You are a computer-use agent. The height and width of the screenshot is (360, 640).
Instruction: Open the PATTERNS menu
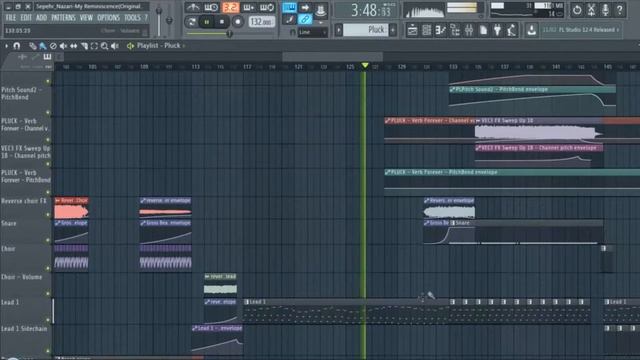point(64,18)
